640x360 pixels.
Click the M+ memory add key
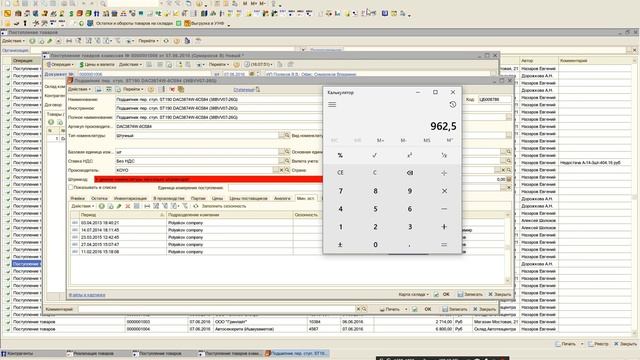coord(380,140)
